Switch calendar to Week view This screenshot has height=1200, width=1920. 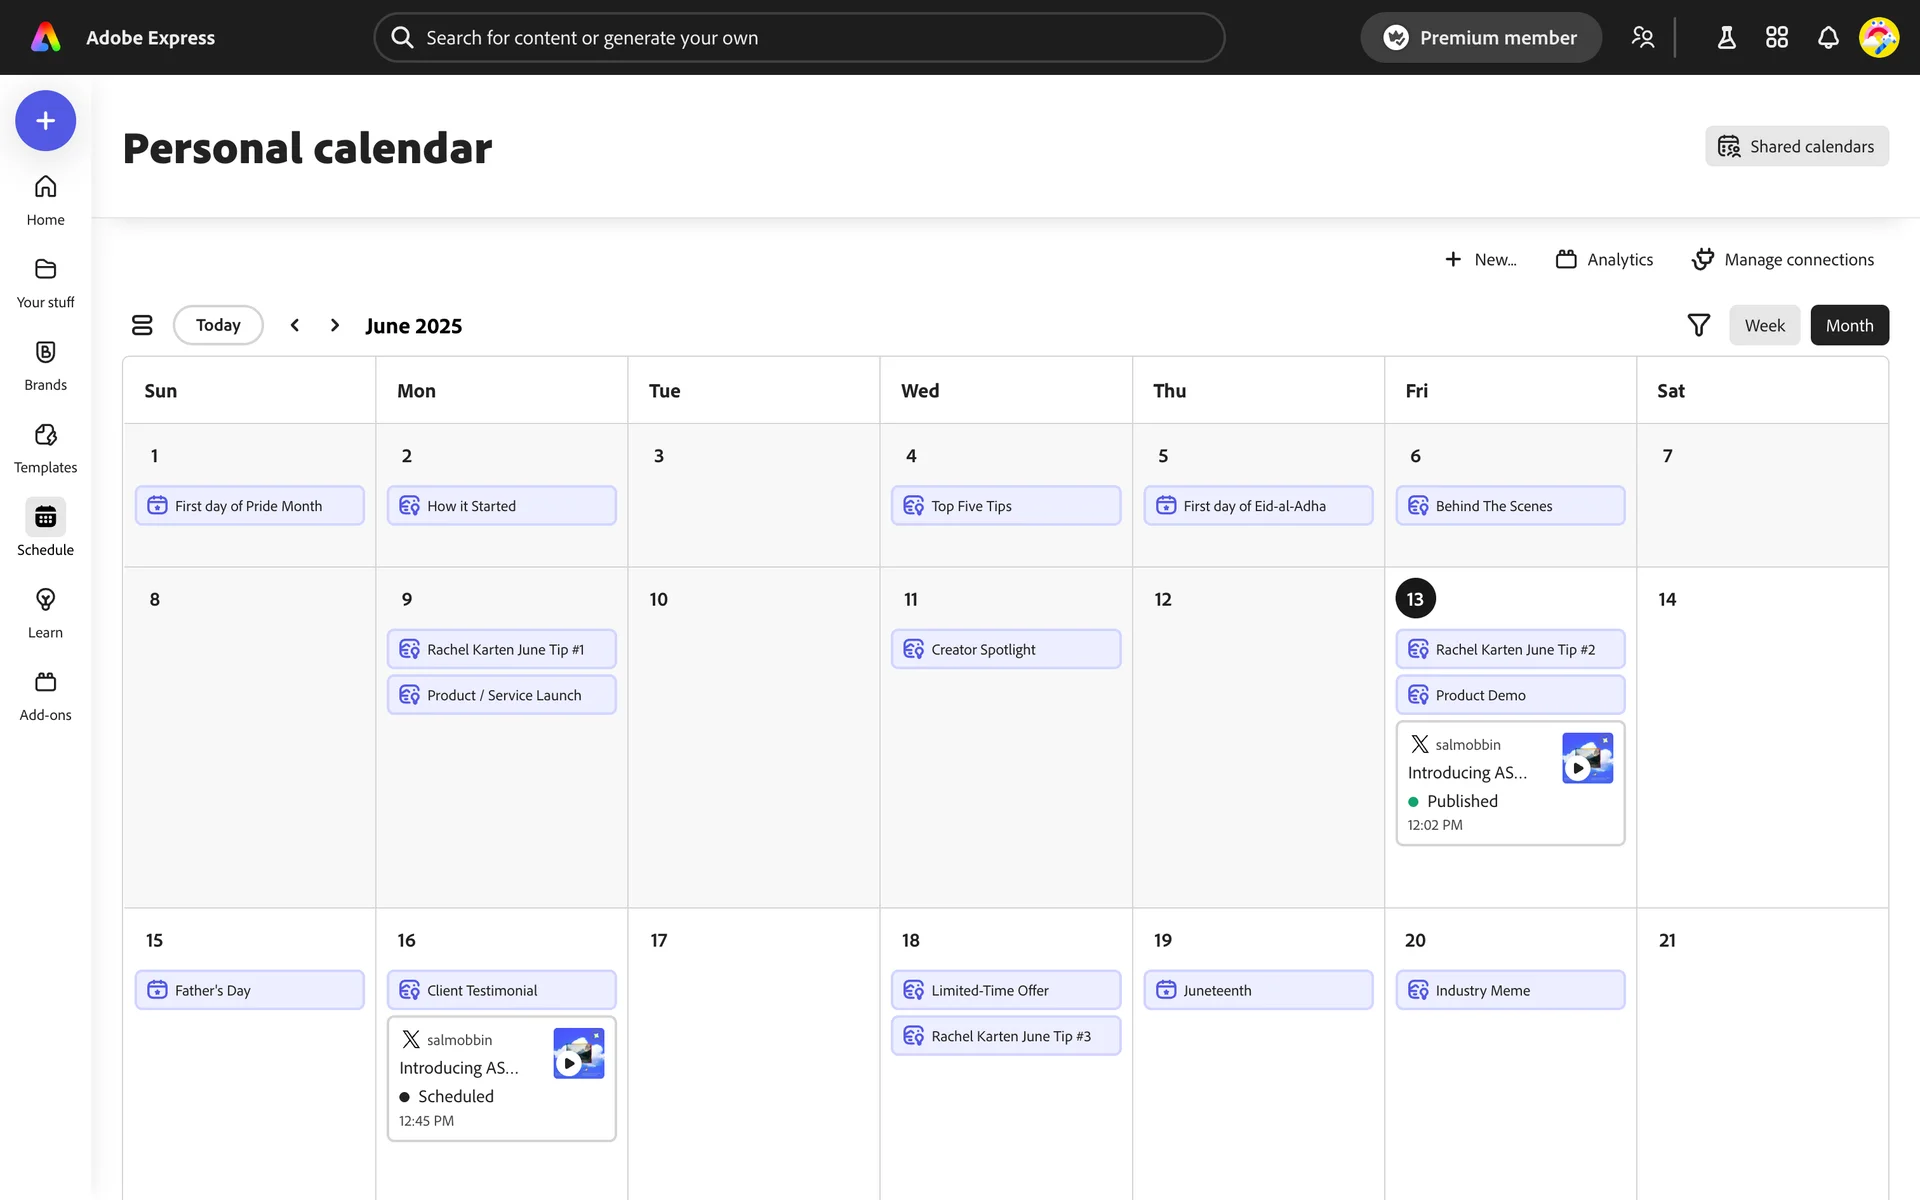pos(1764,325)
